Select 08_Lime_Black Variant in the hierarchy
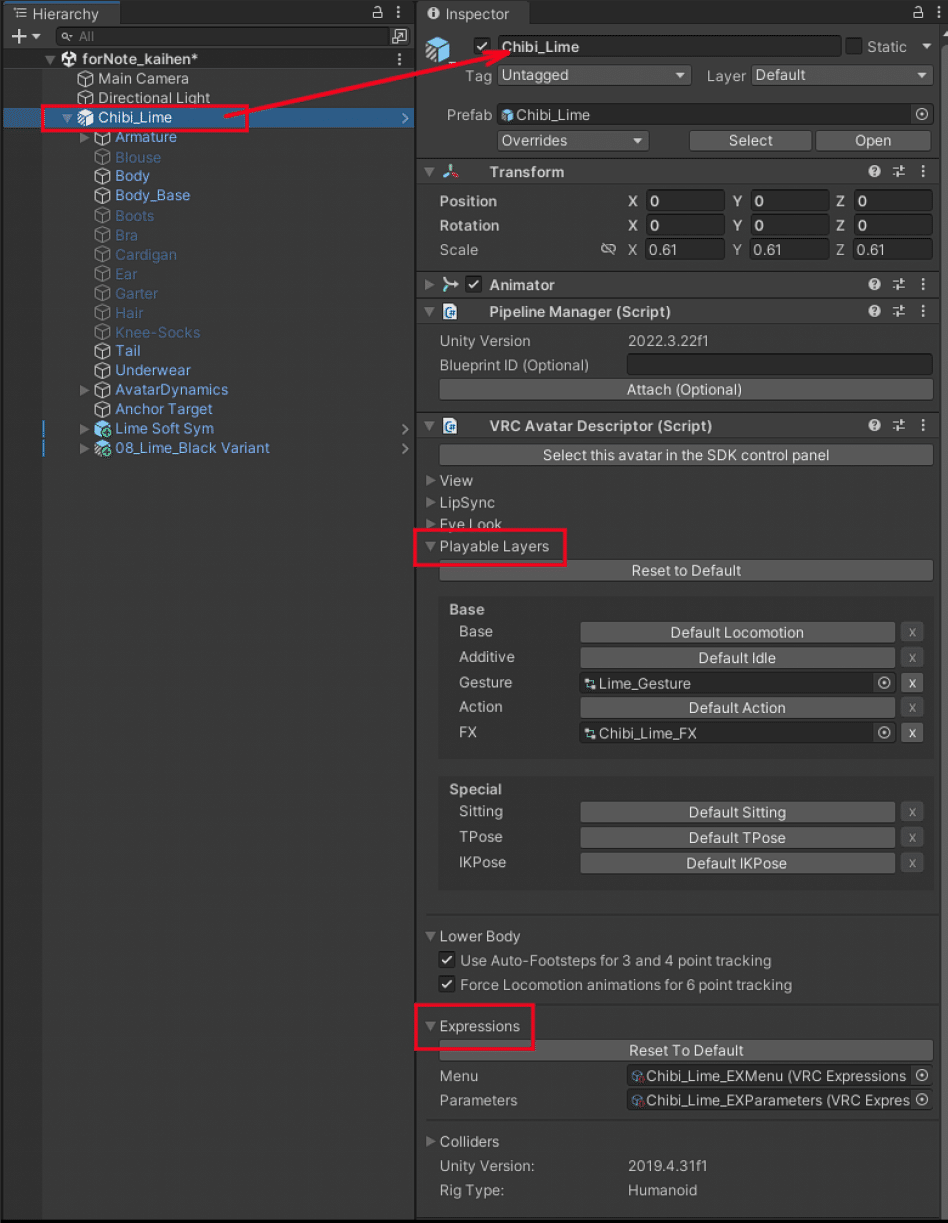 point(192,448)
